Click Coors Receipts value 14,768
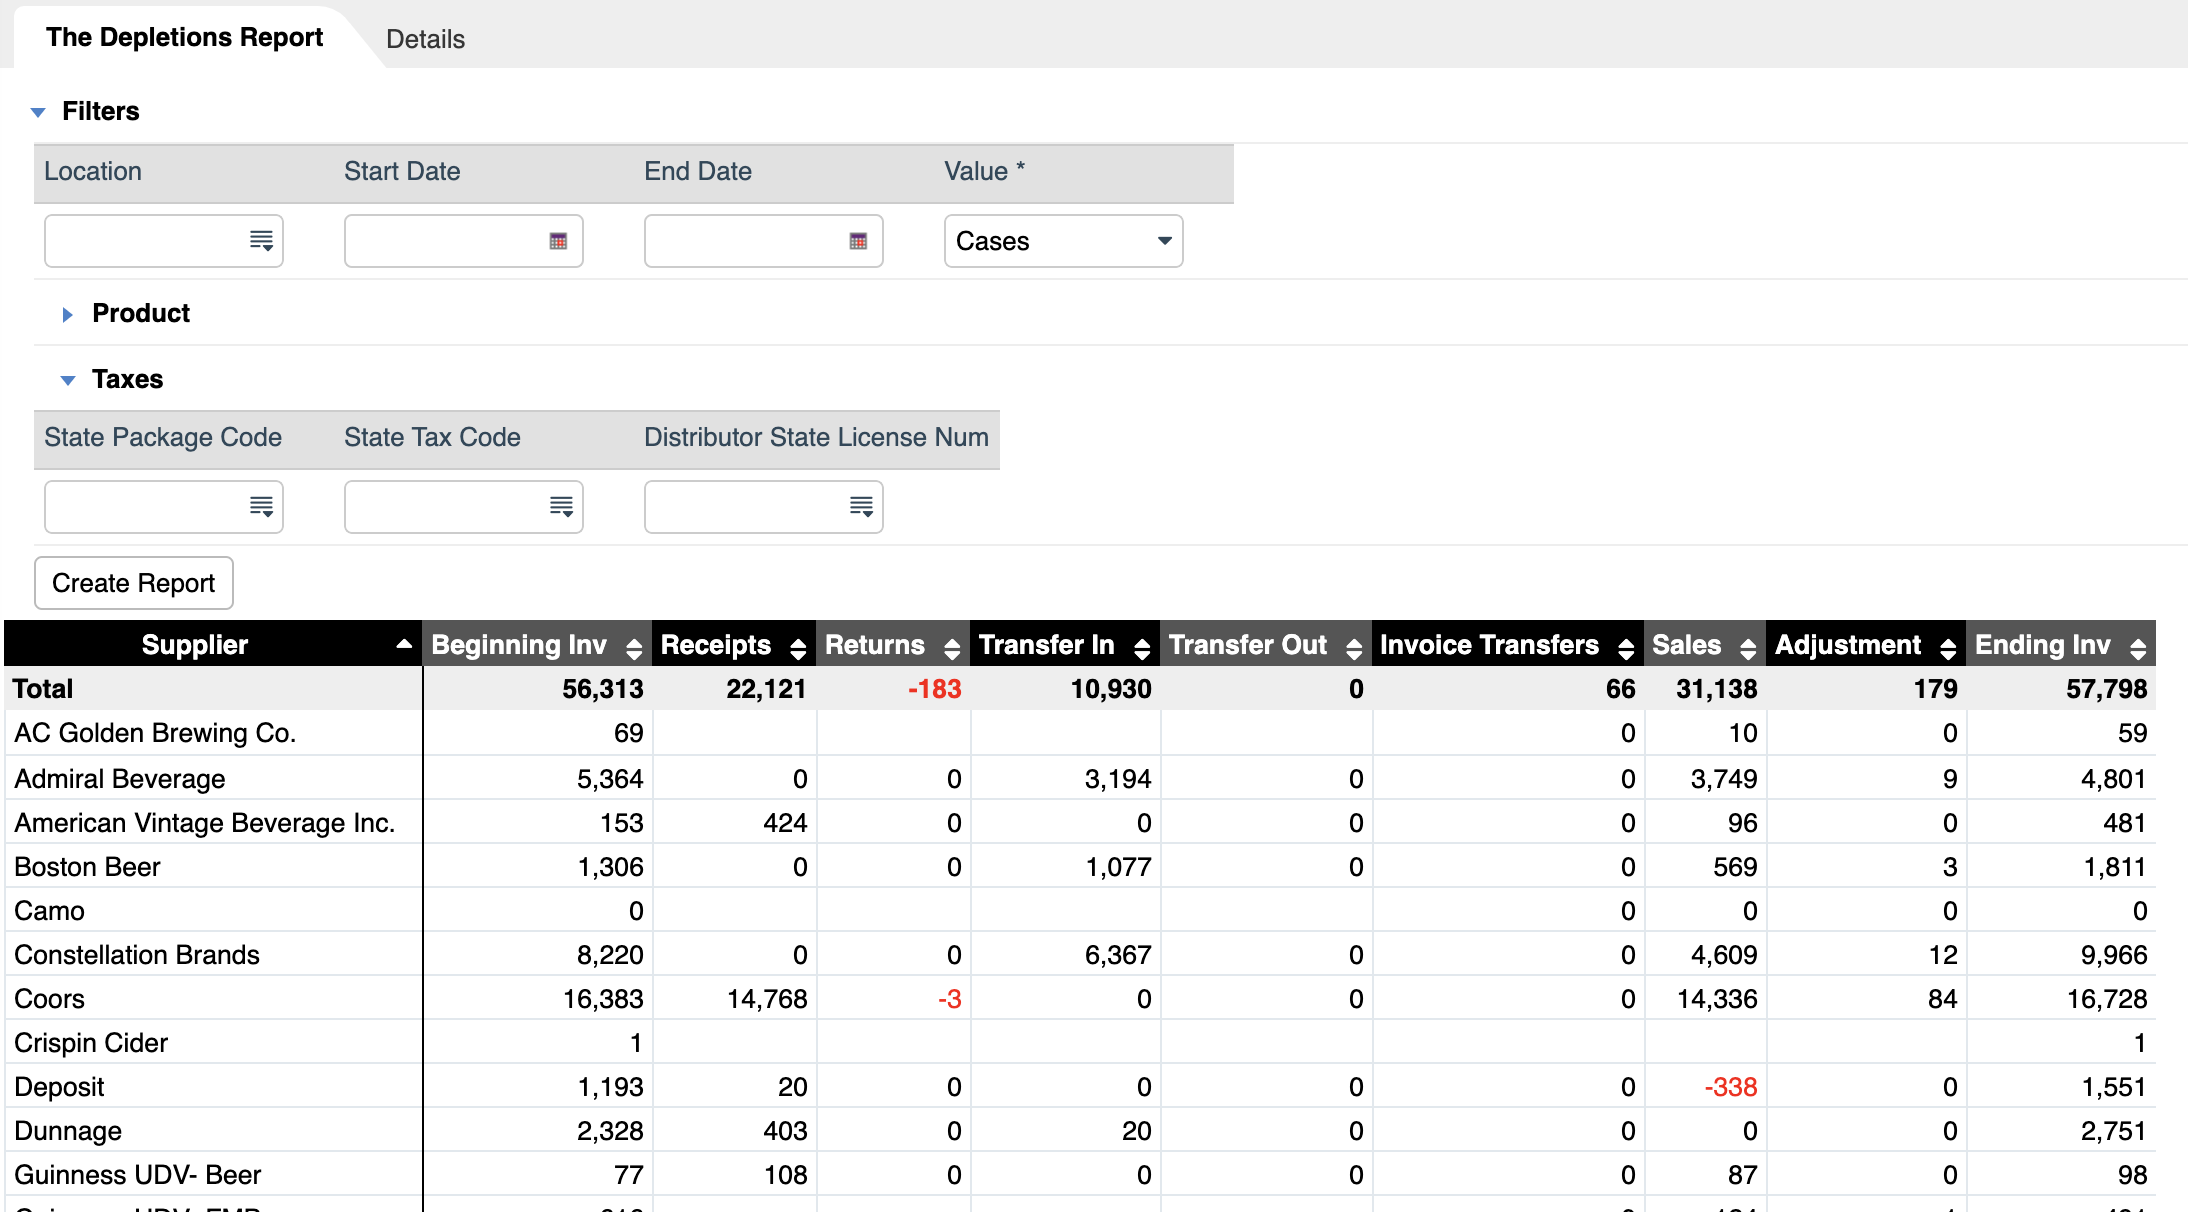 pyautogui.click(x=767, y=999)
